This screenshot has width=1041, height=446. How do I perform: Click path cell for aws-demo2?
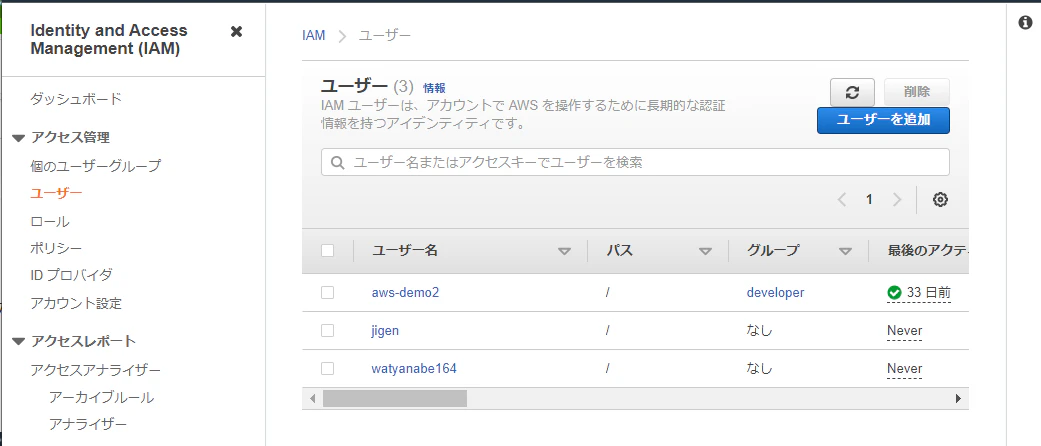coord(607,293)
